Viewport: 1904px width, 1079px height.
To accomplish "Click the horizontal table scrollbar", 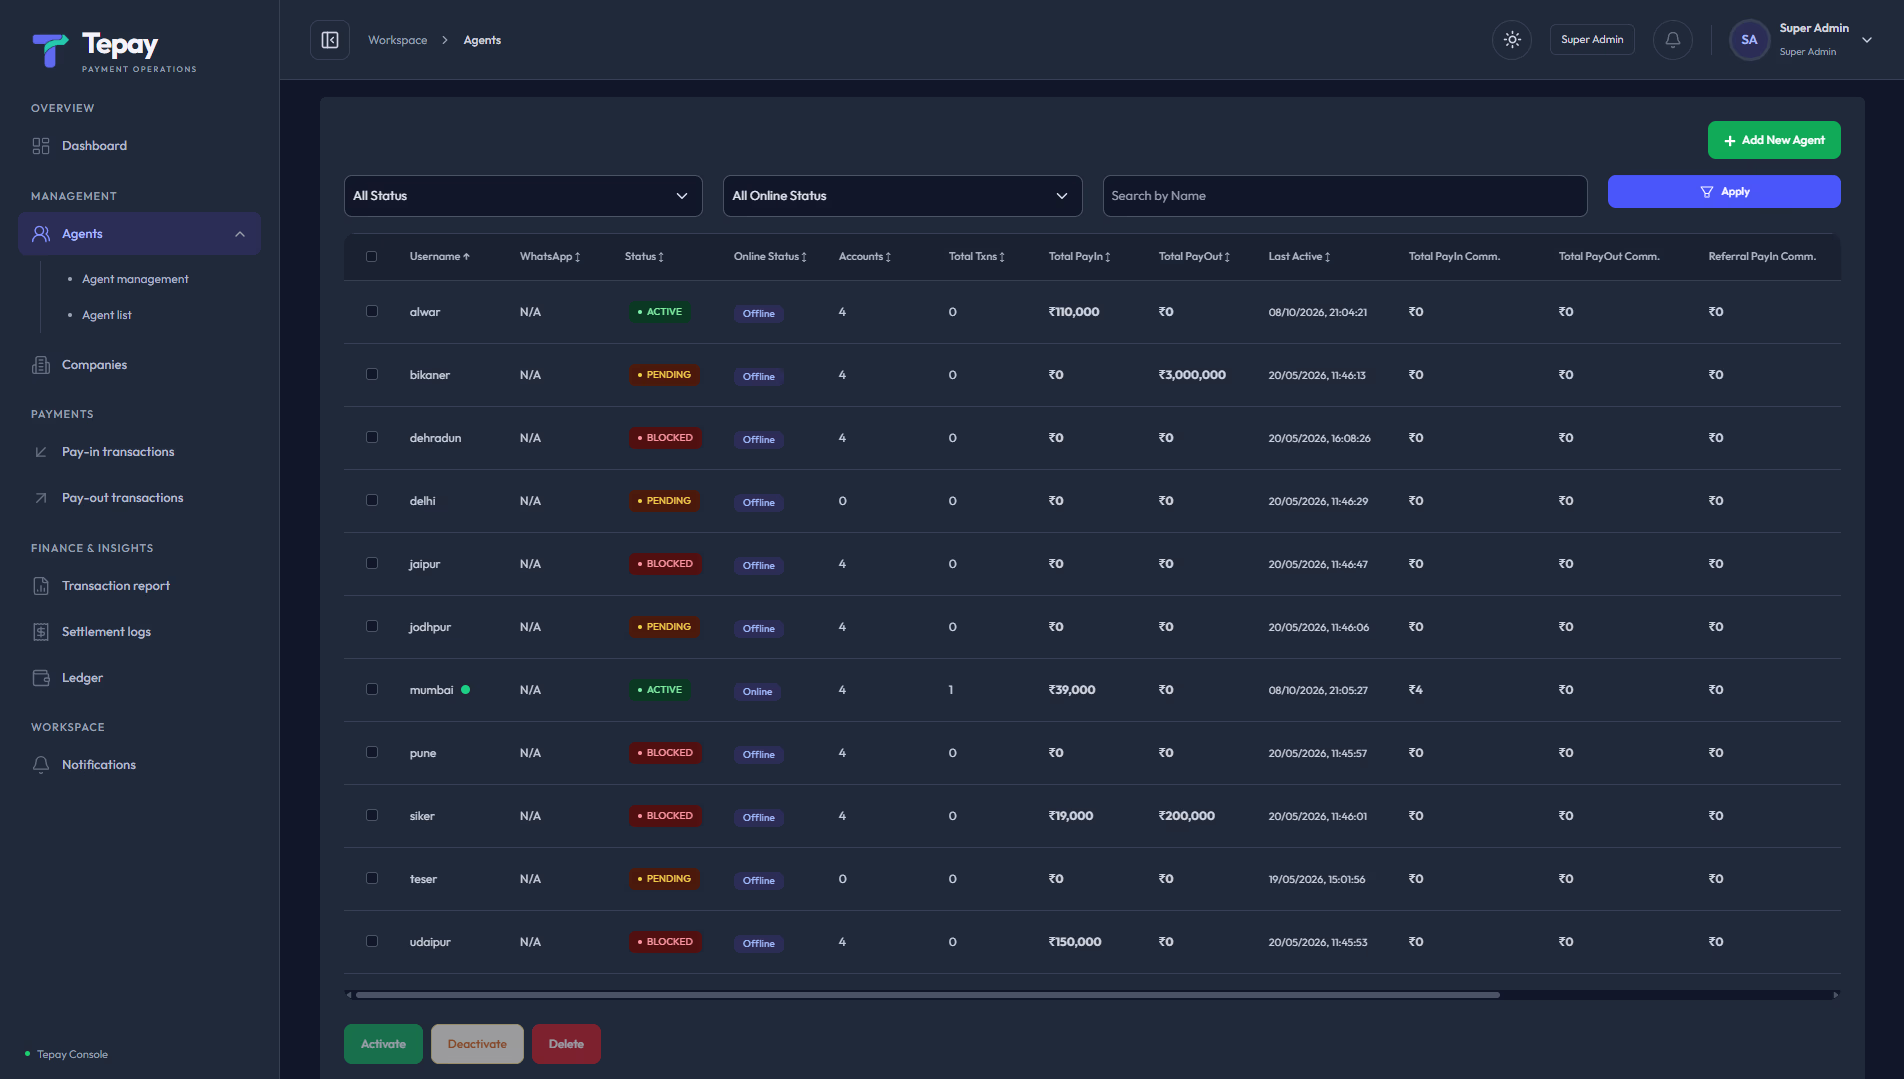I will [927, 995].
